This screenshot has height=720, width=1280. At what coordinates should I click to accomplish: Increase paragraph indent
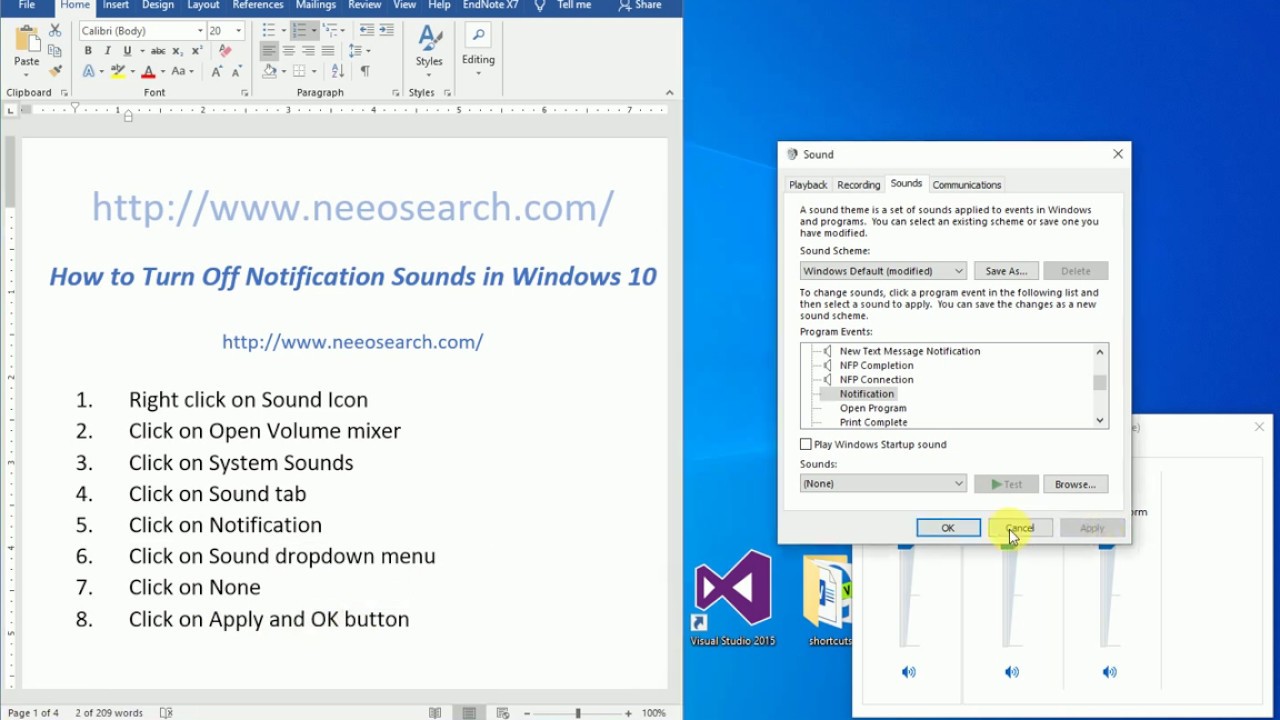click(x=387, y=31)
